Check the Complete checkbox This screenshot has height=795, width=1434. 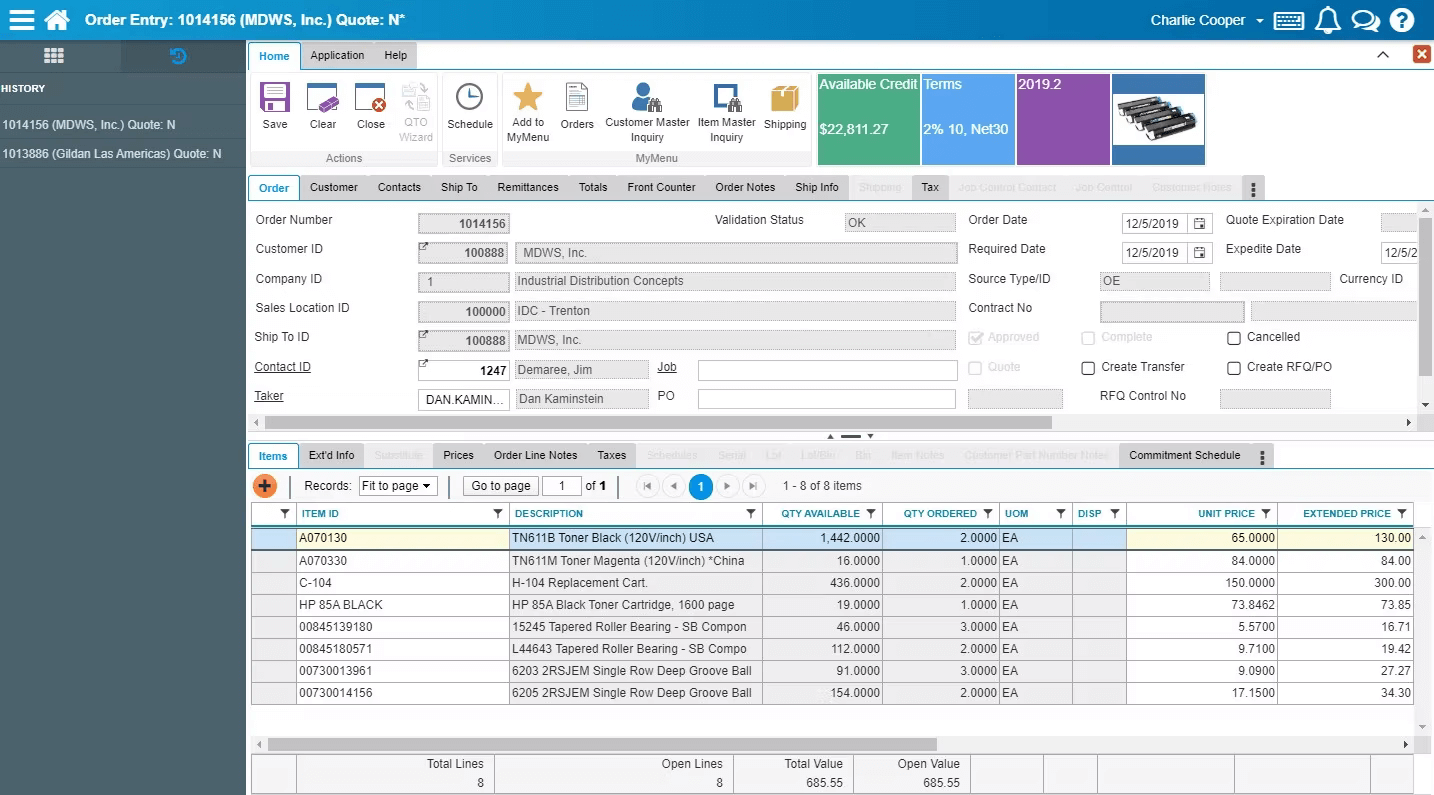point(1089,337)
